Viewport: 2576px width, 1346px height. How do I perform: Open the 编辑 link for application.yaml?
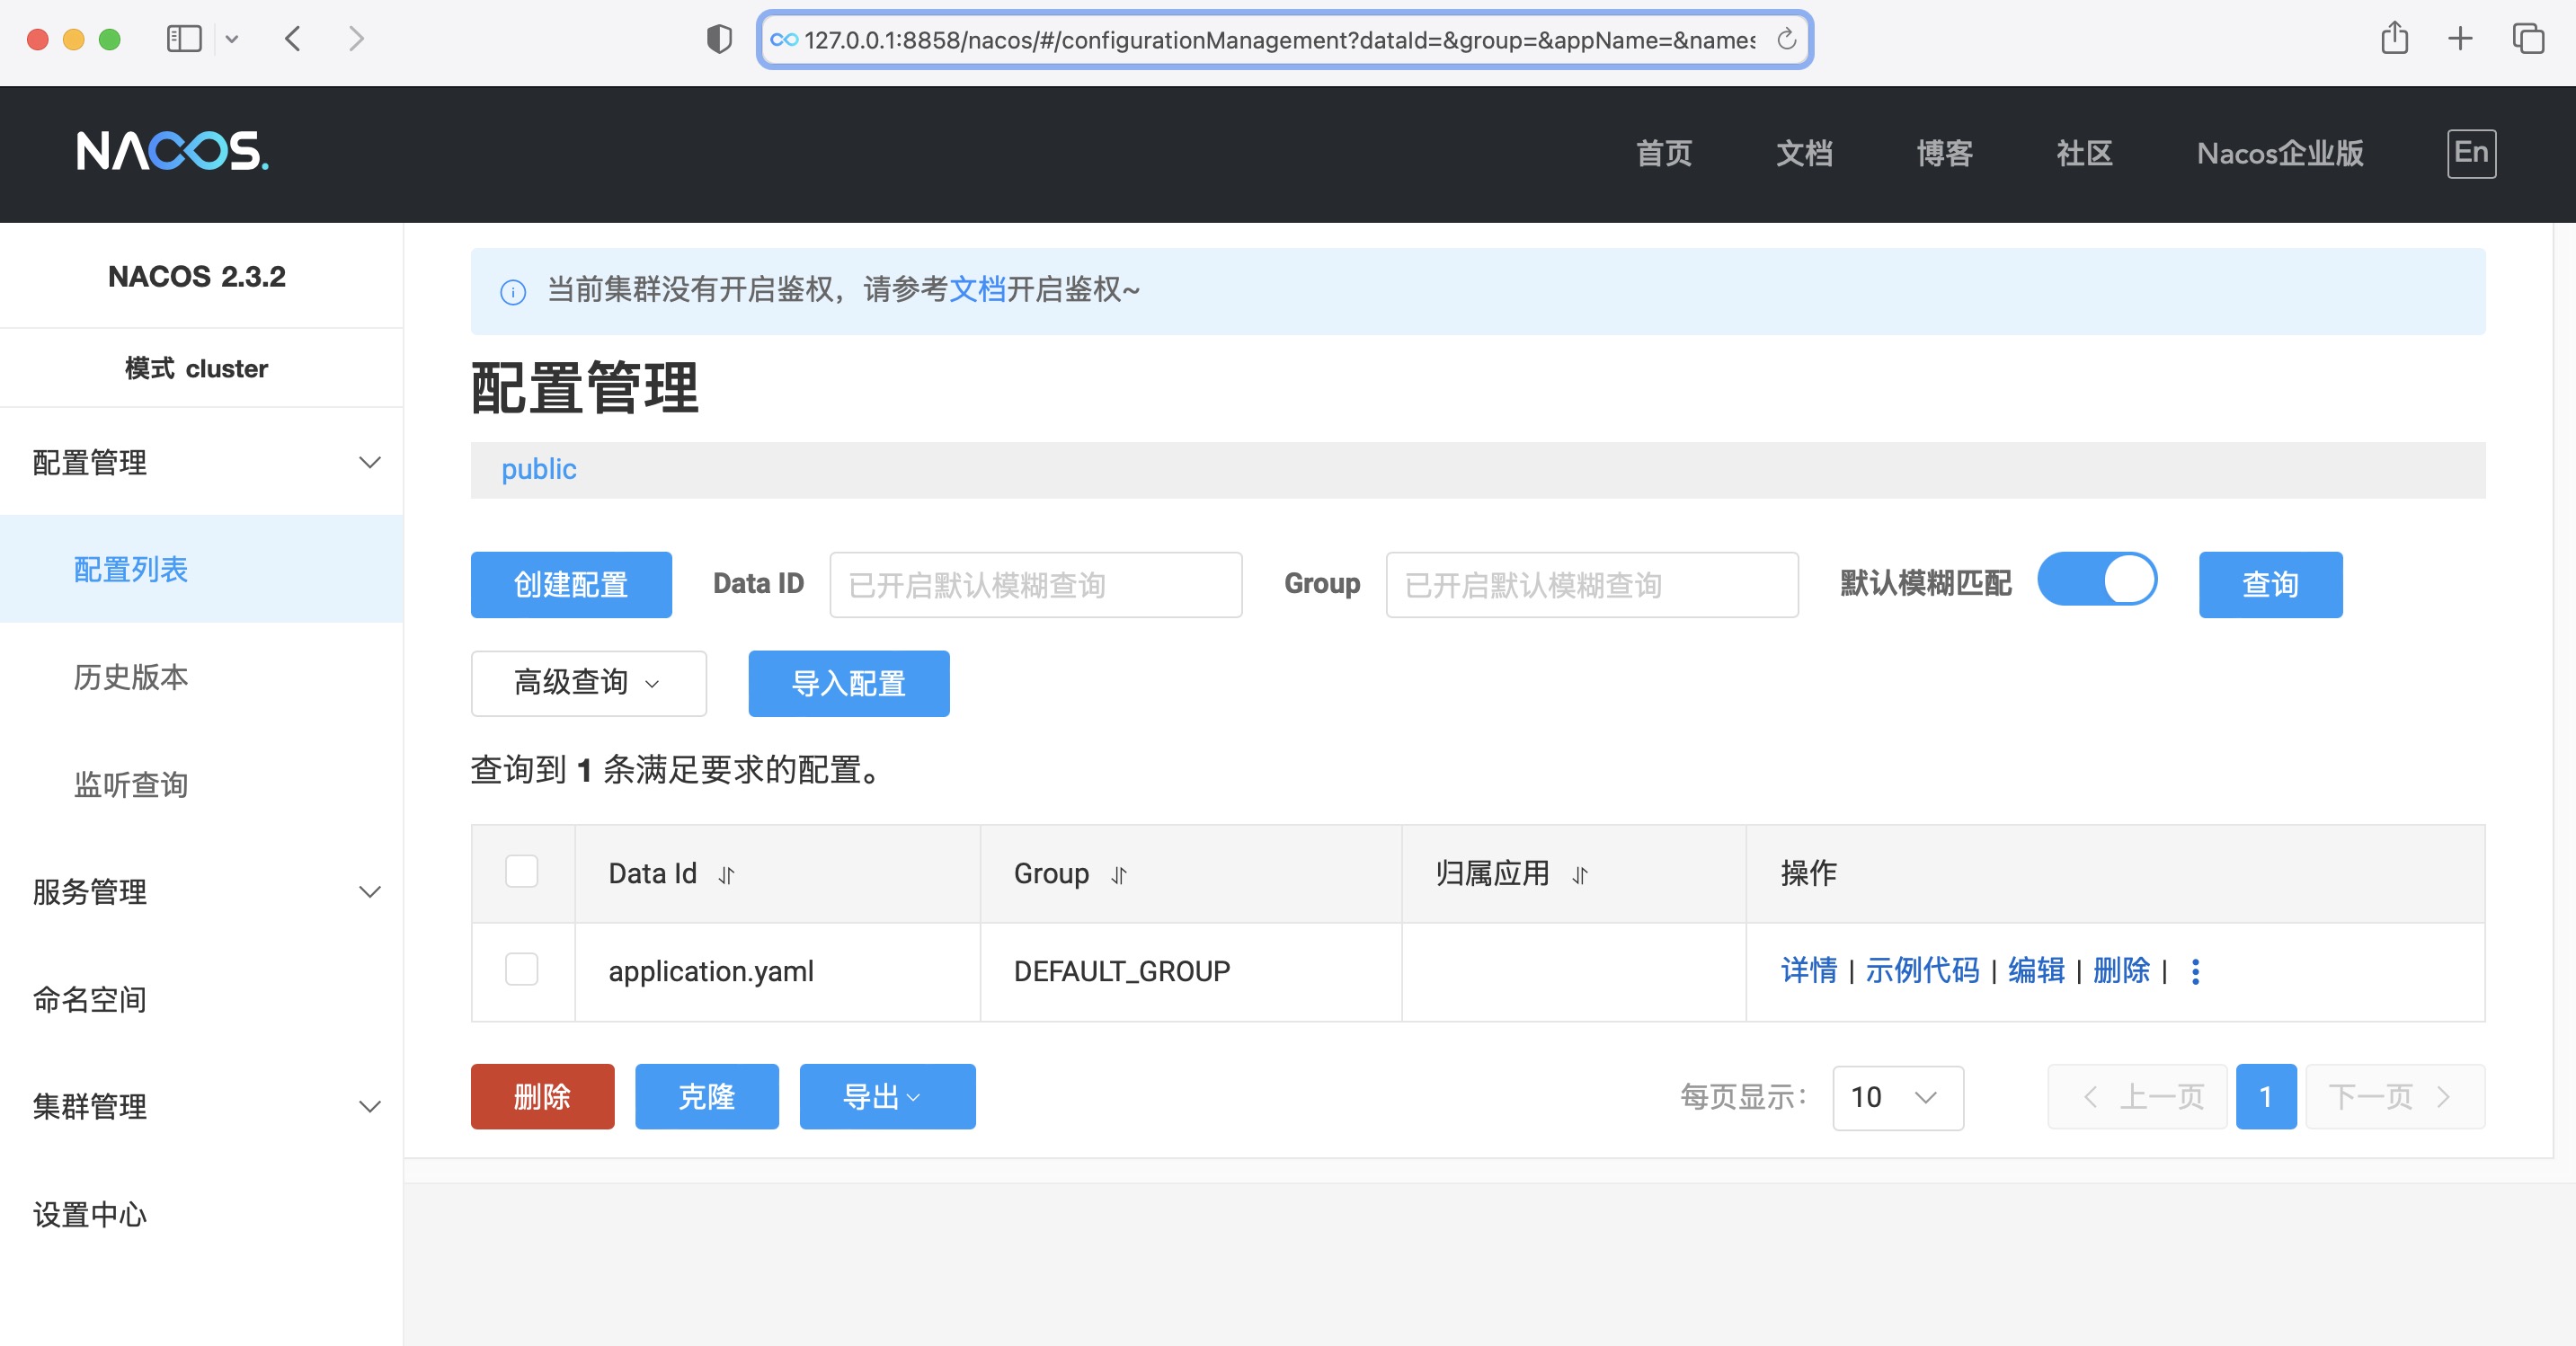[x=2035, y=970]
